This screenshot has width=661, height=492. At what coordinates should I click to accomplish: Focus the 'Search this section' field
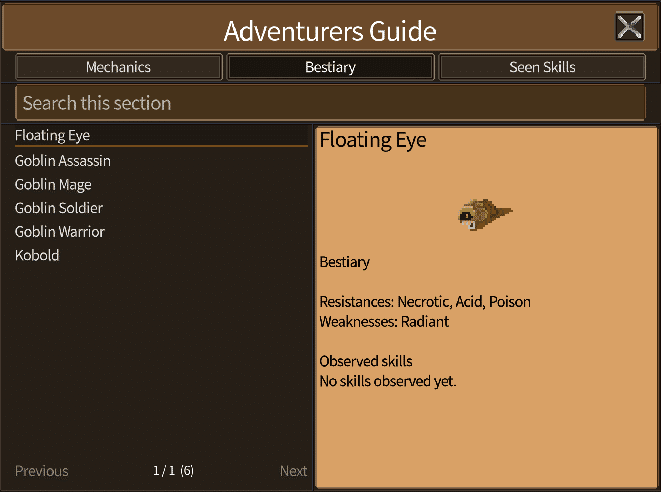click(x=330, y=103)
